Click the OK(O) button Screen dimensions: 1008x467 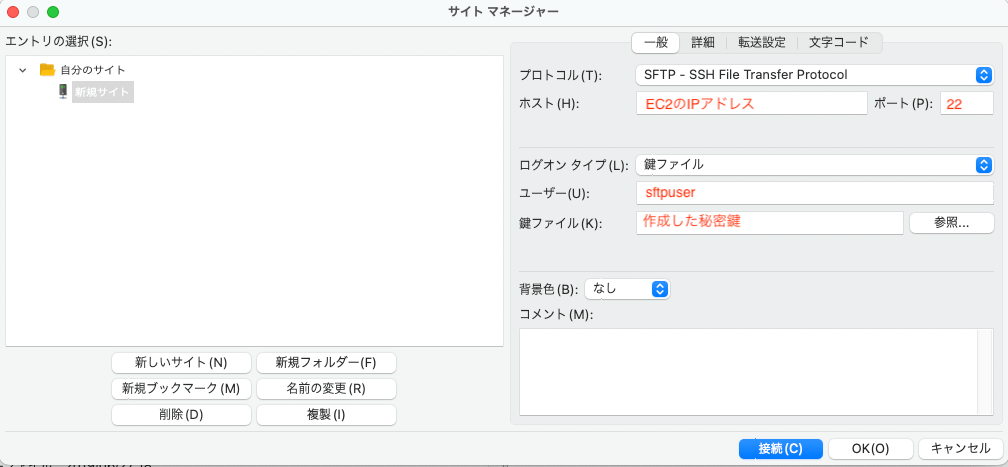870,448
